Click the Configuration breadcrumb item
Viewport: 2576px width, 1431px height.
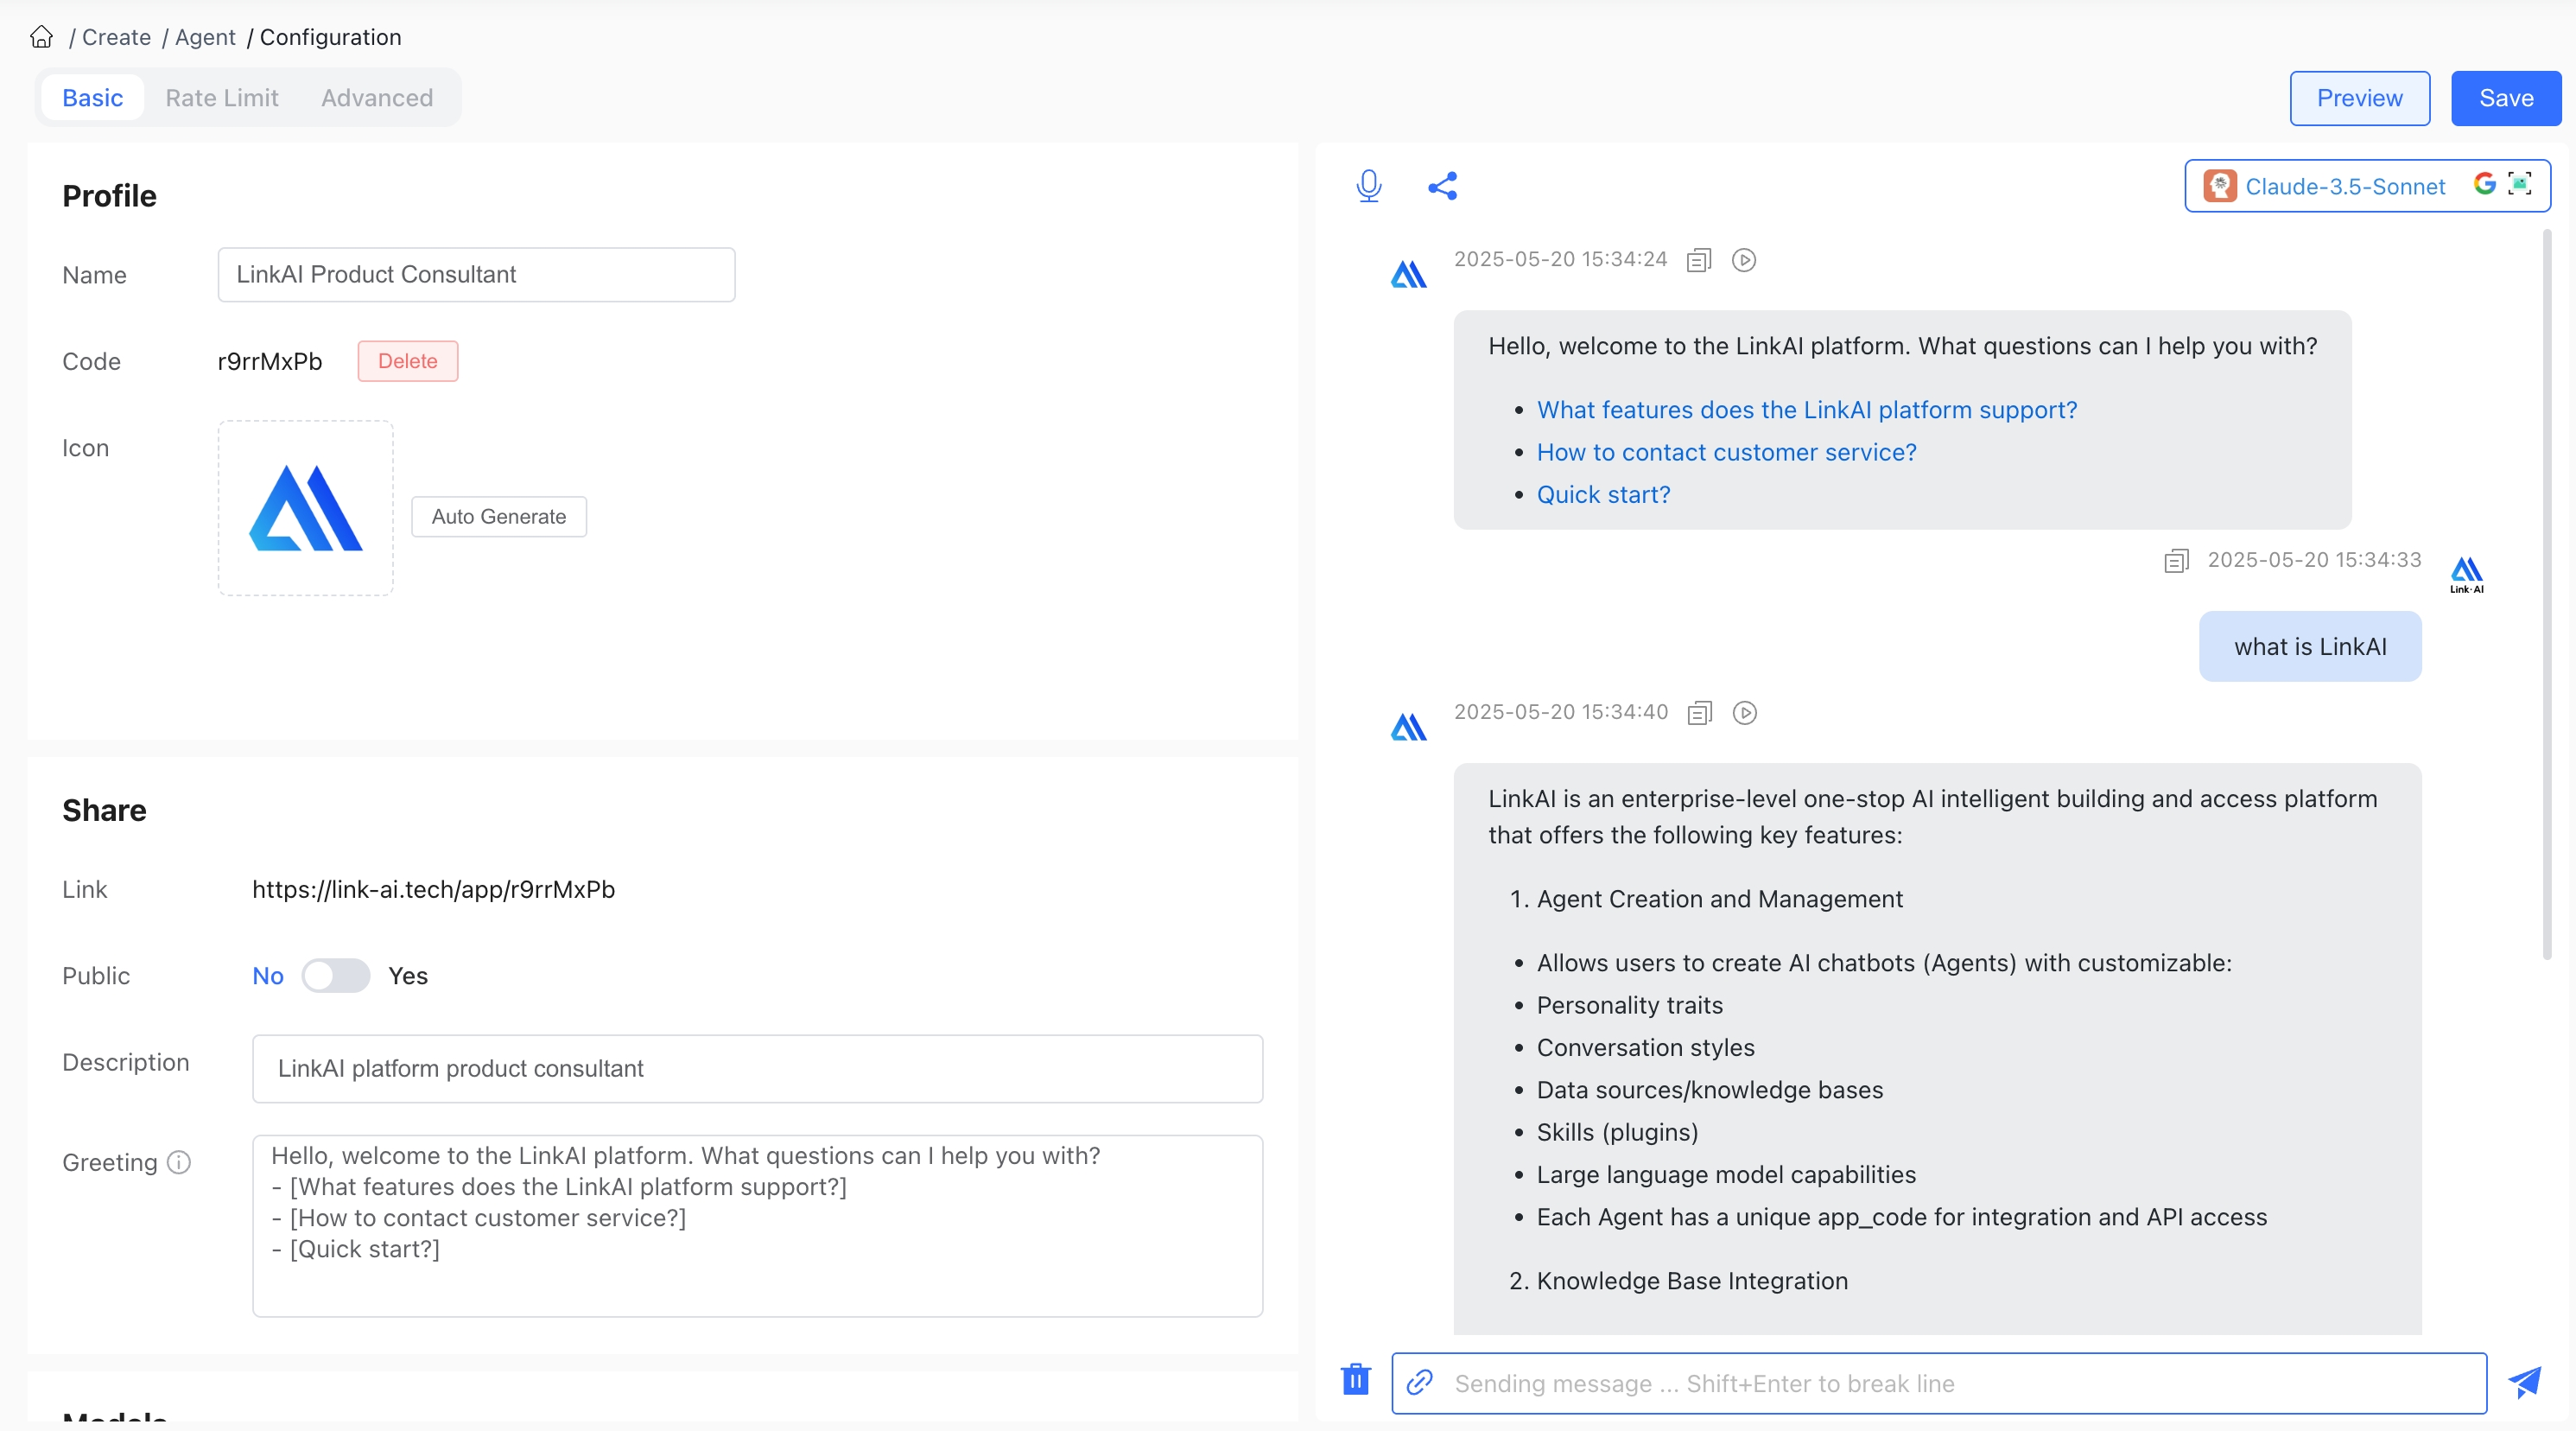[x=330, y=37]
